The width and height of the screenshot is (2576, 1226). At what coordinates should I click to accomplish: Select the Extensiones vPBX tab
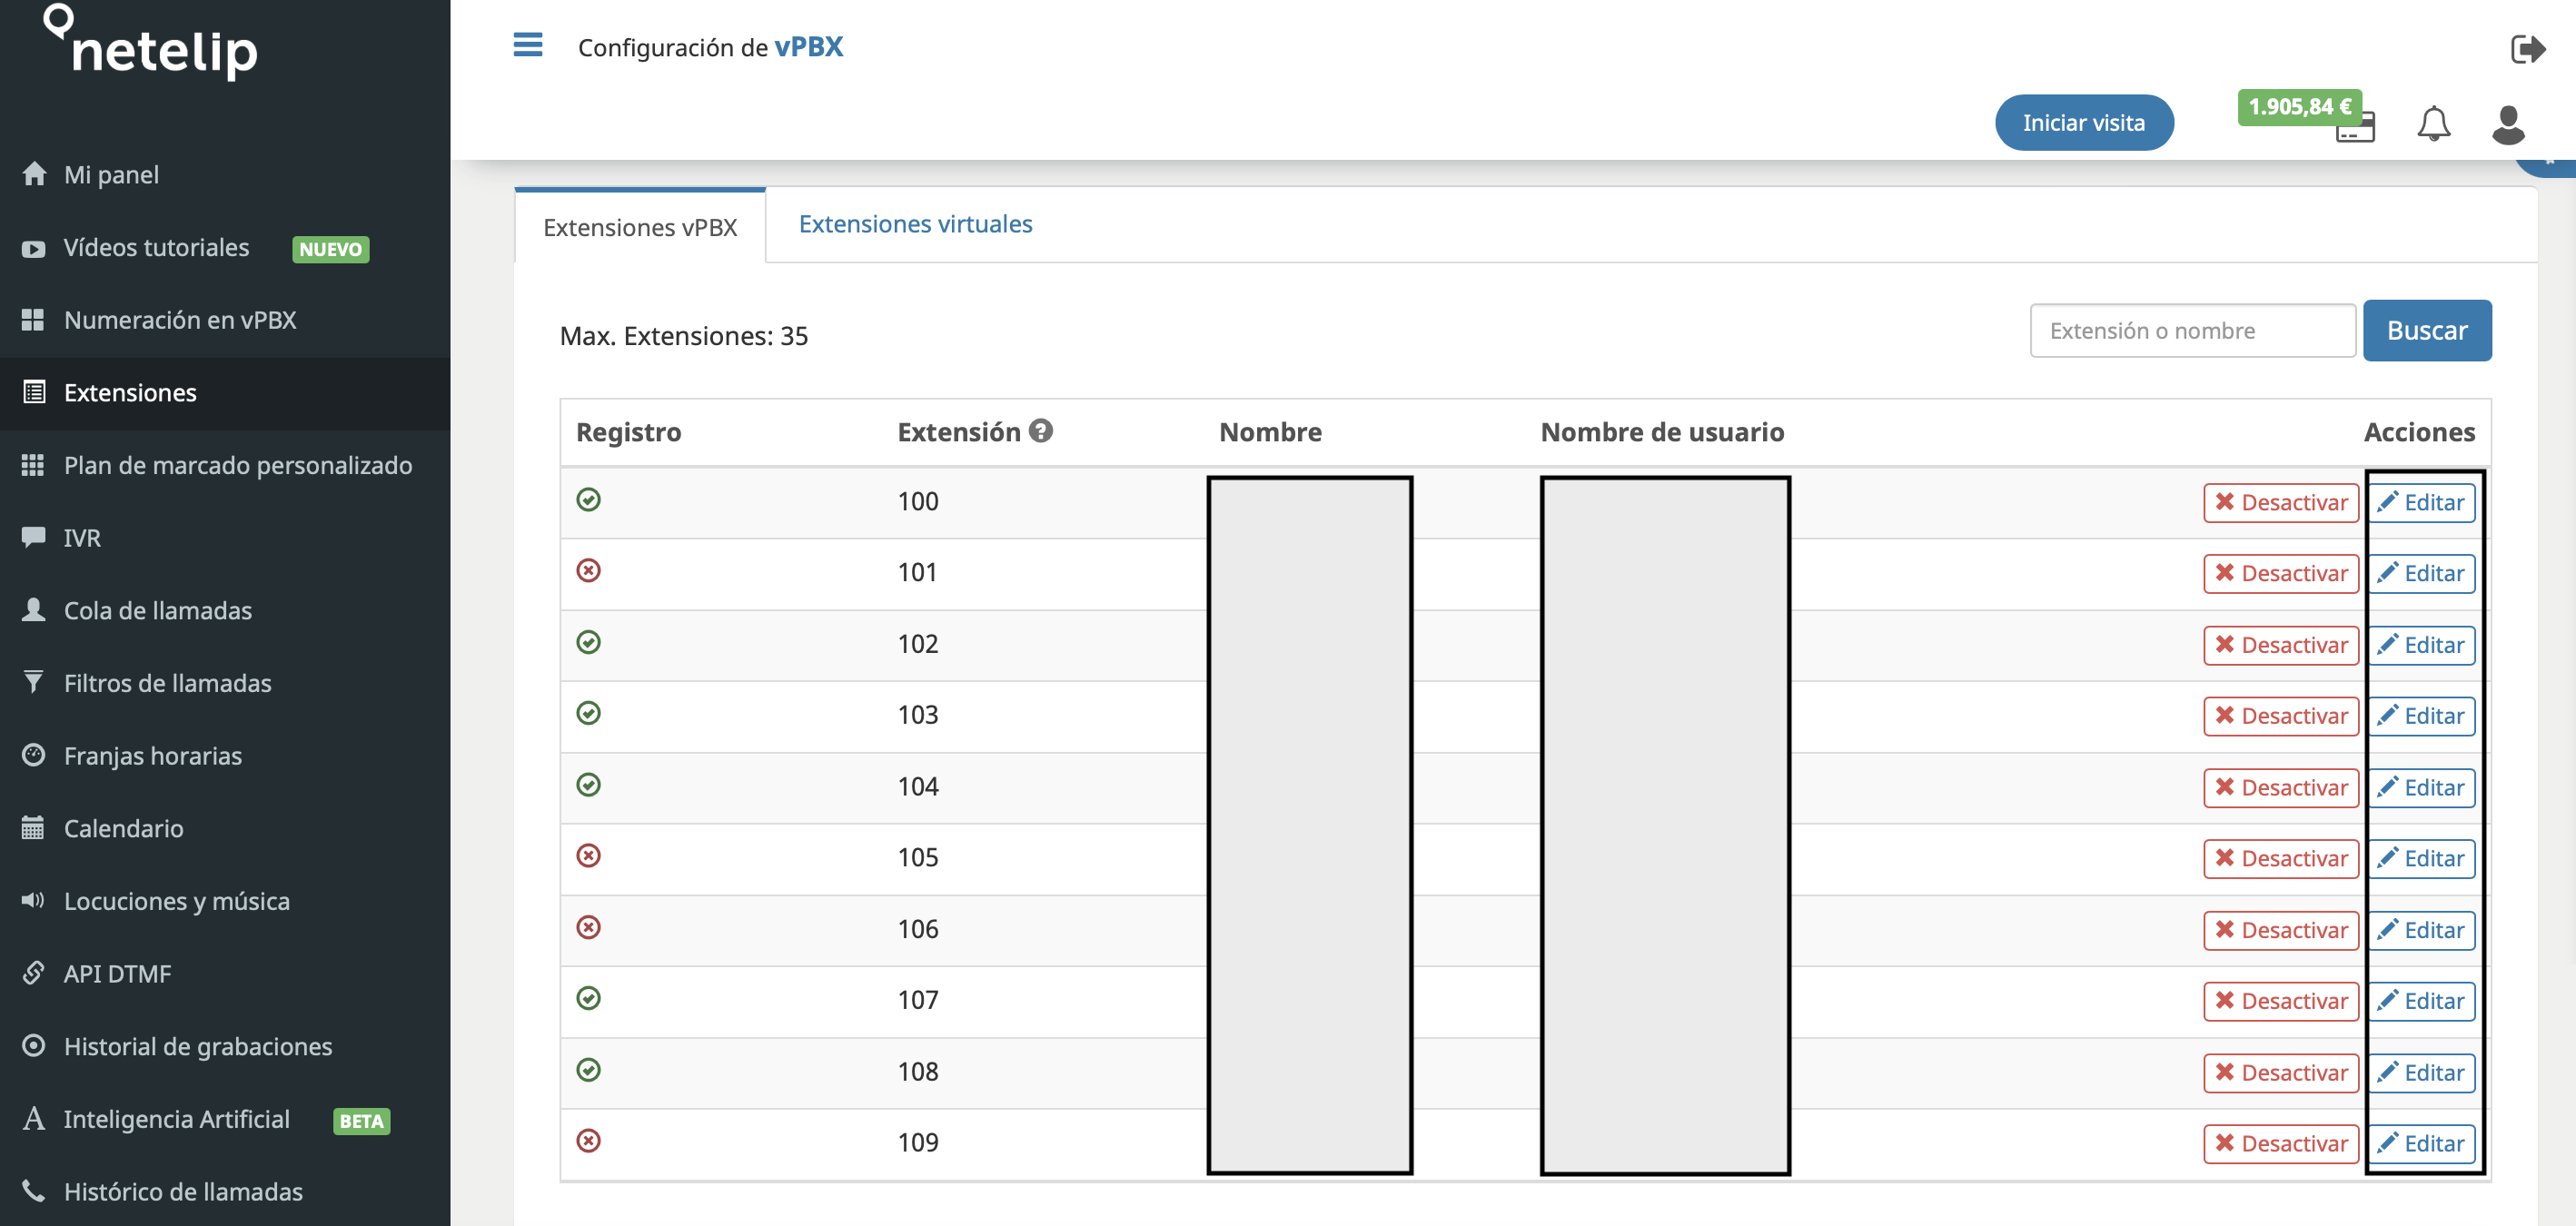pyautogui.click(x=640, y=227)
